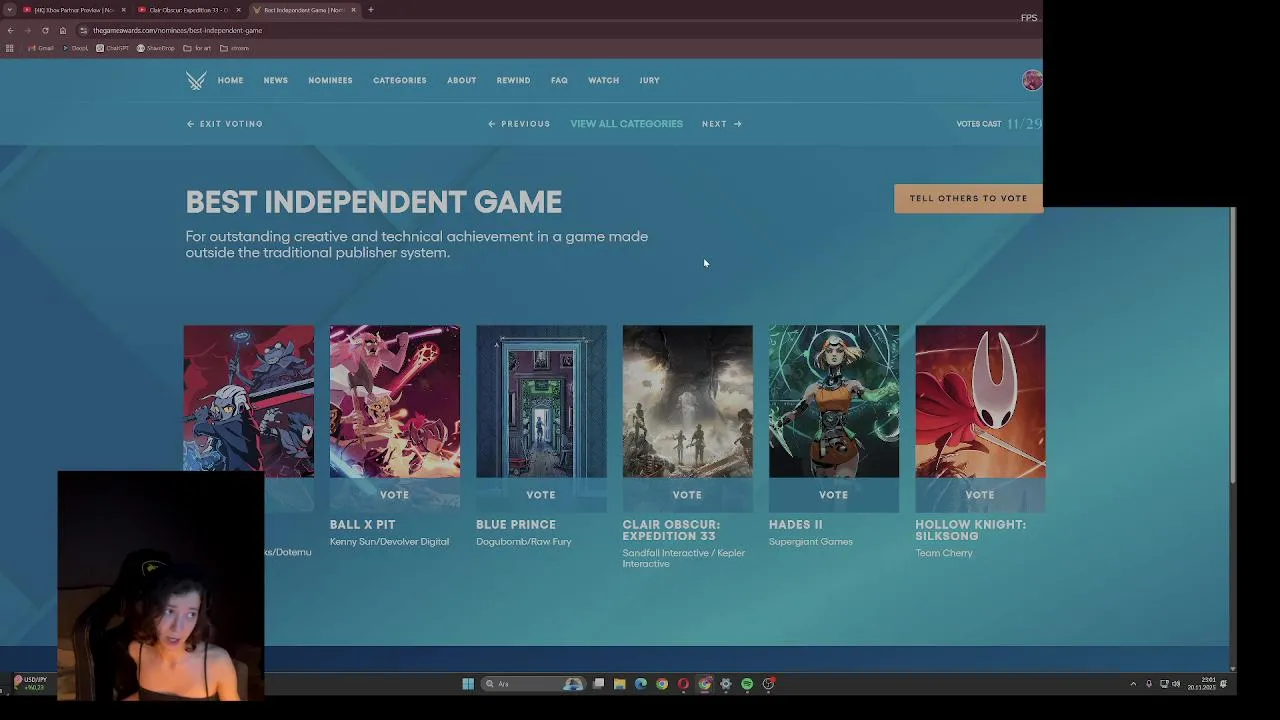The height and width of the screenshot is (720, 1280).
Task: Open Task View on taskbar
Action: pos(598,684)
